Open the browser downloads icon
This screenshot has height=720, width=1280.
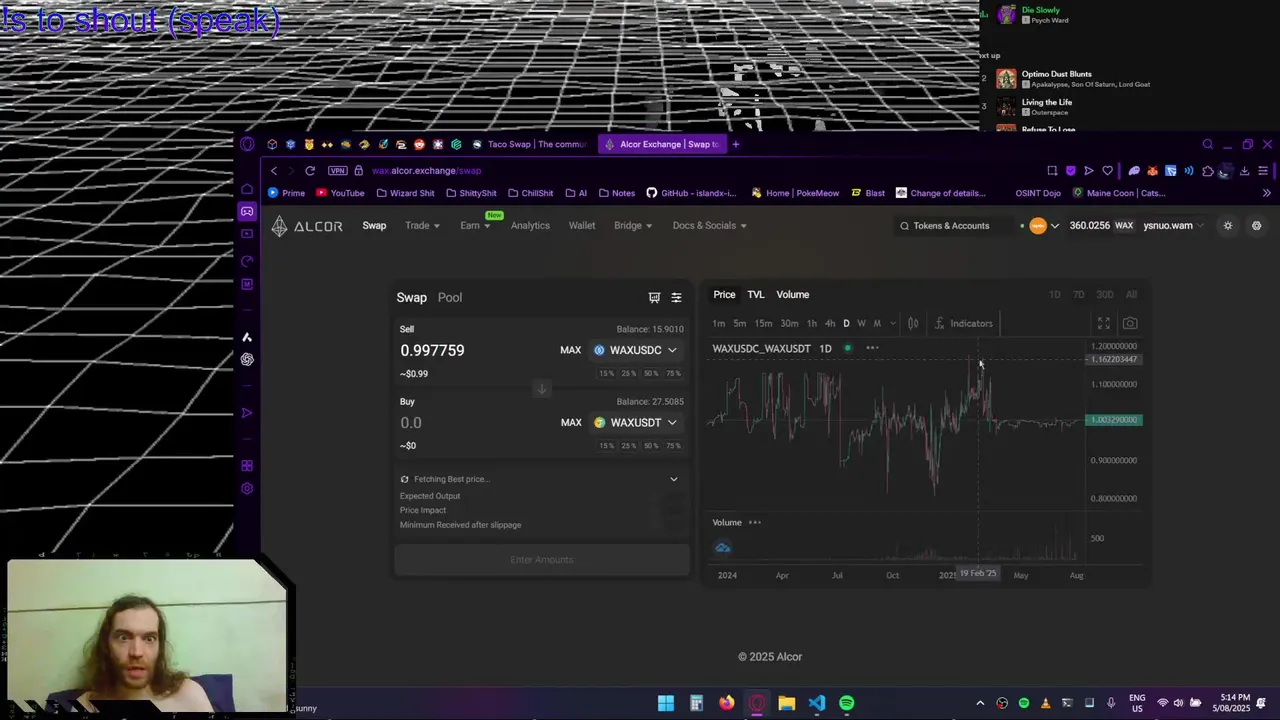[x=1244, y=170]
